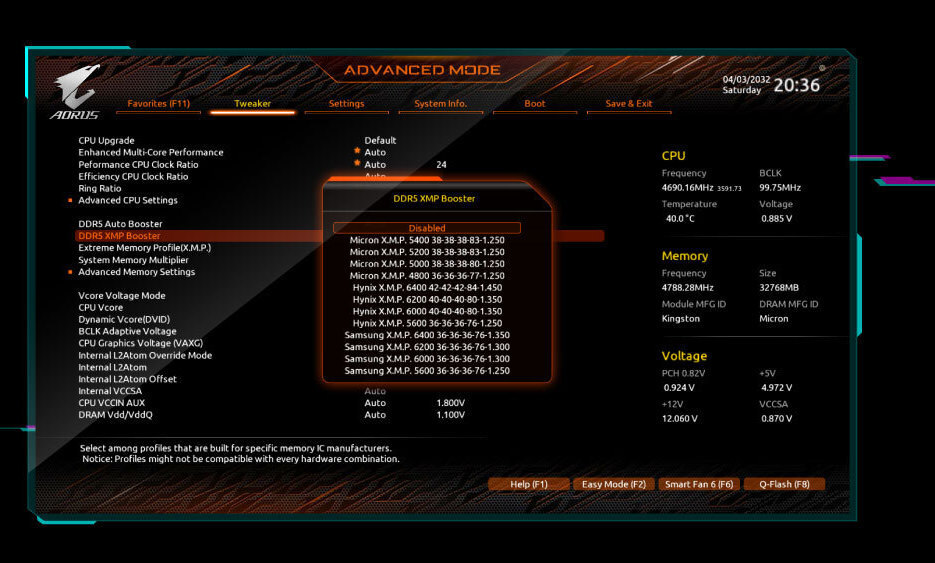Screen dimensions: 935x563
Task: Click star icon beside Peformance Clock Ratio Auto
Action: [x=357, y=163]
